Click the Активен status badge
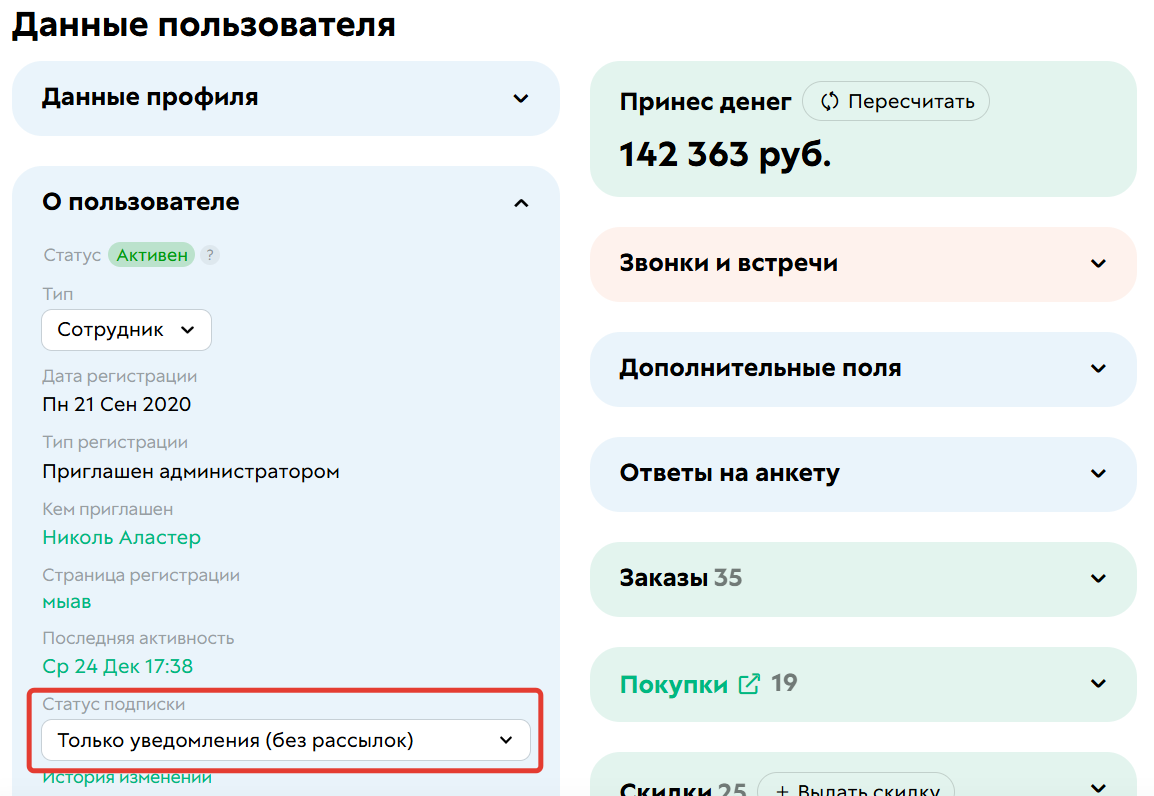1154x796 pixels. [151, 255]
